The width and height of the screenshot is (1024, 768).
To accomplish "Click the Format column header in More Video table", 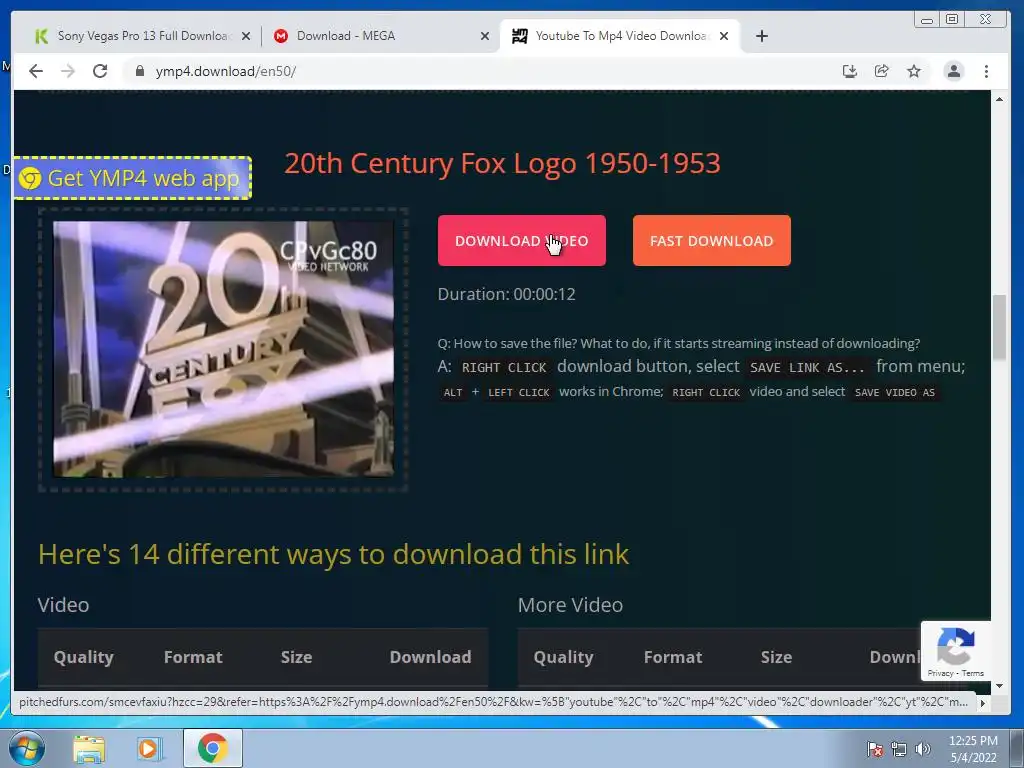I will click(x=673, y=657).
